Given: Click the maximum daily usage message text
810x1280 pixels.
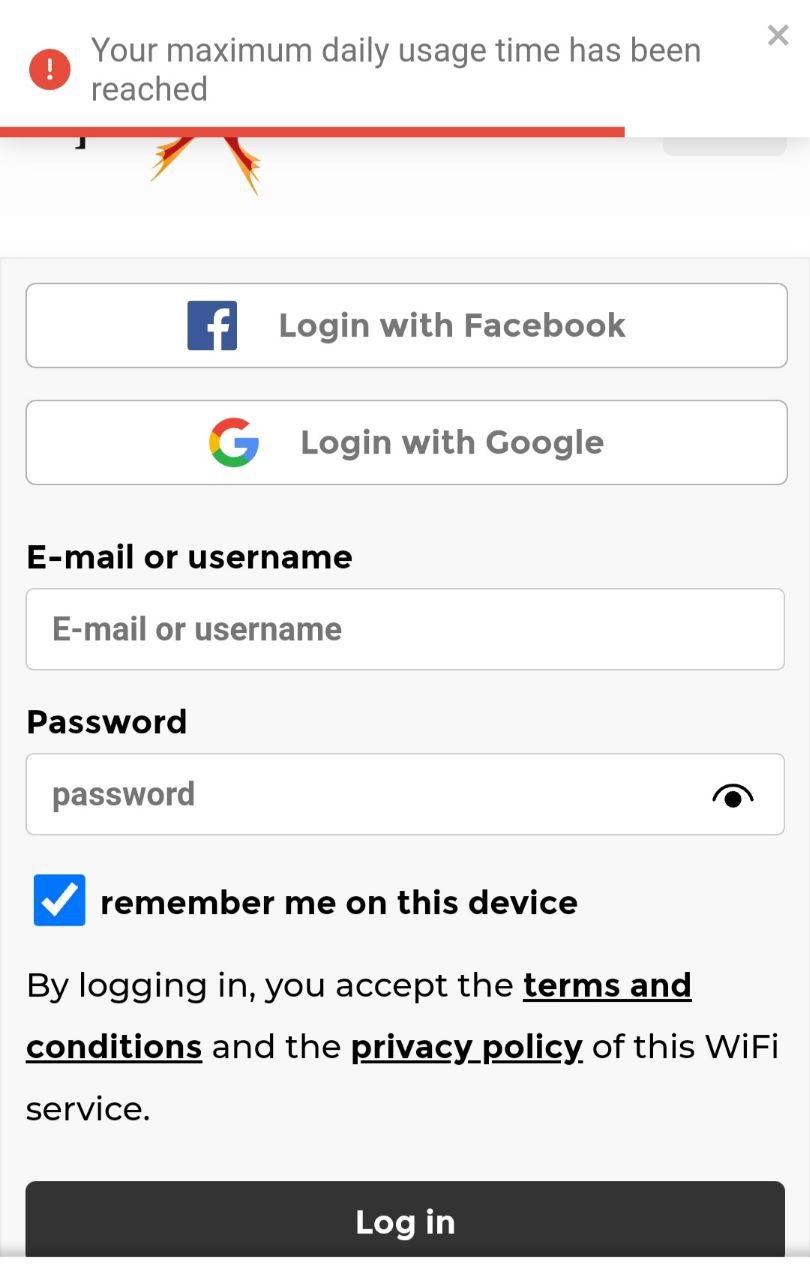Looking at the screenshot, I should 395,69.
